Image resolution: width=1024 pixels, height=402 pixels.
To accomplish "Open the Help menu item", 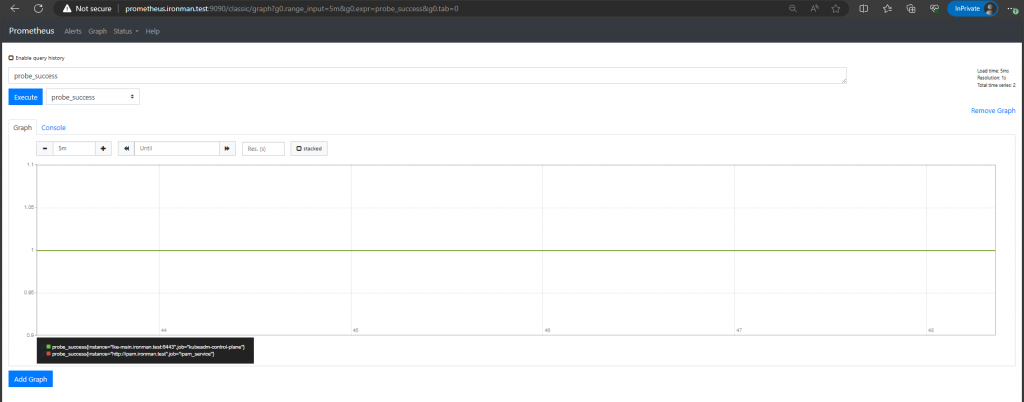I will pyautogui.click(x=153, y=31).
